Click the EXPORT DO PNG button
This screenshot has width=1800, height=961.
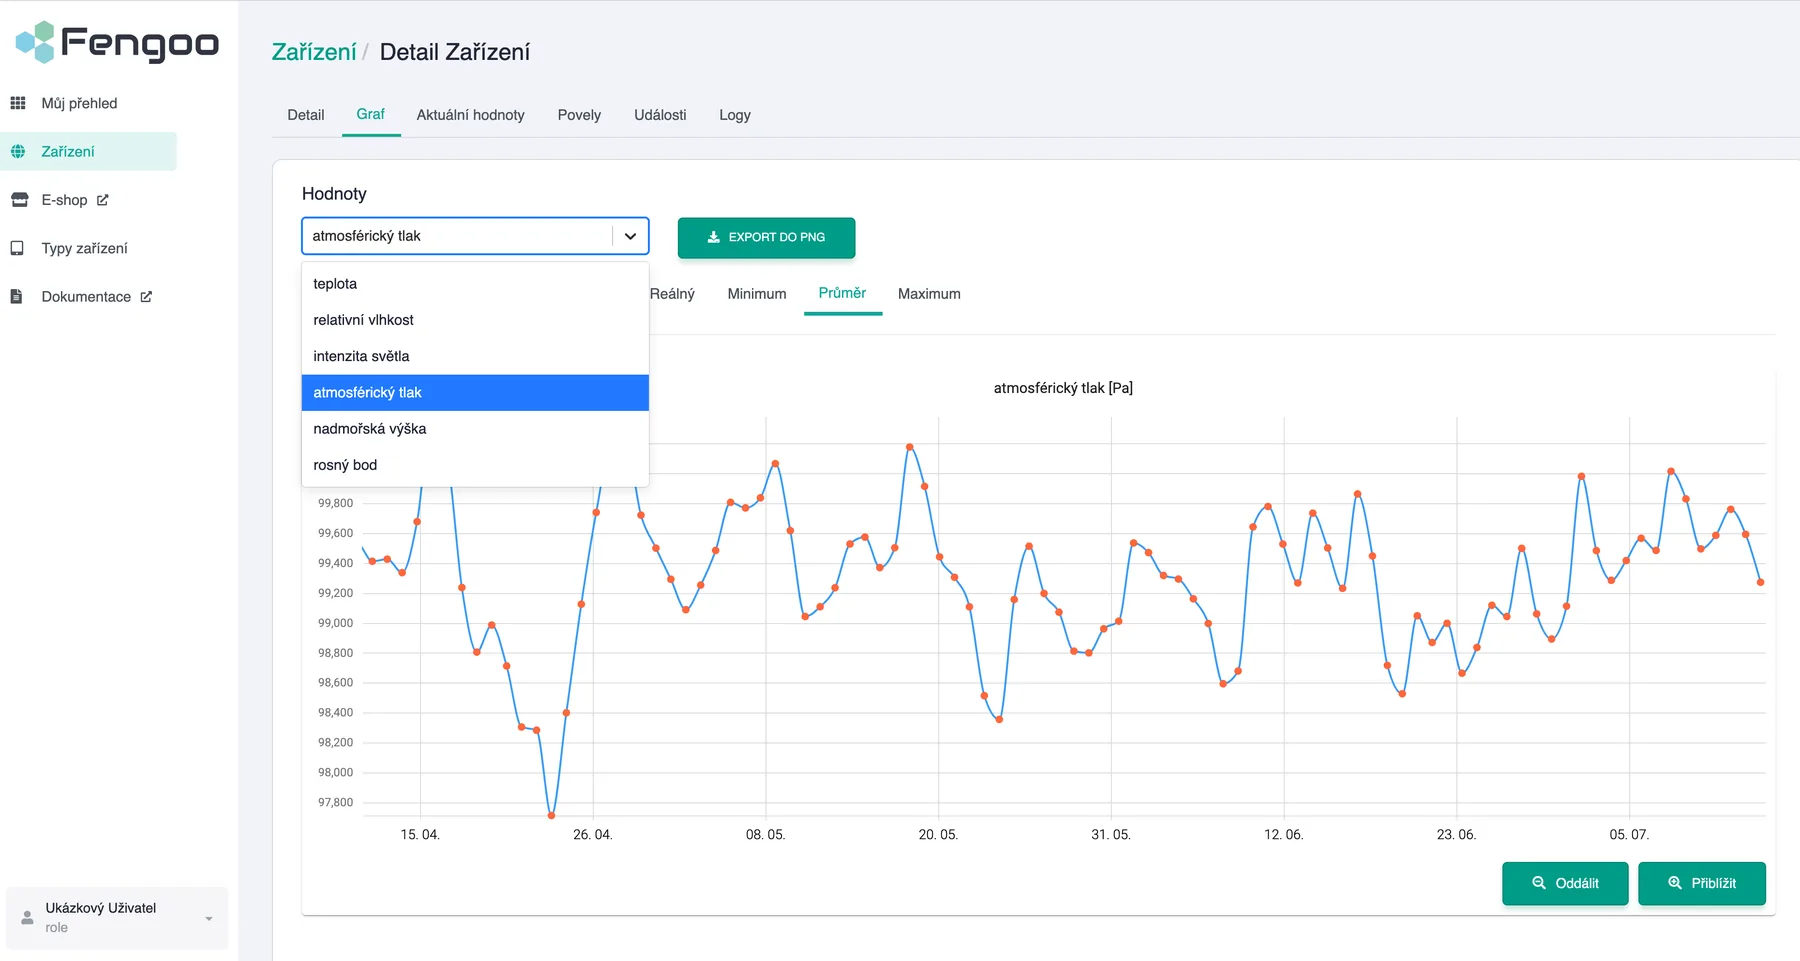[766, 238]
